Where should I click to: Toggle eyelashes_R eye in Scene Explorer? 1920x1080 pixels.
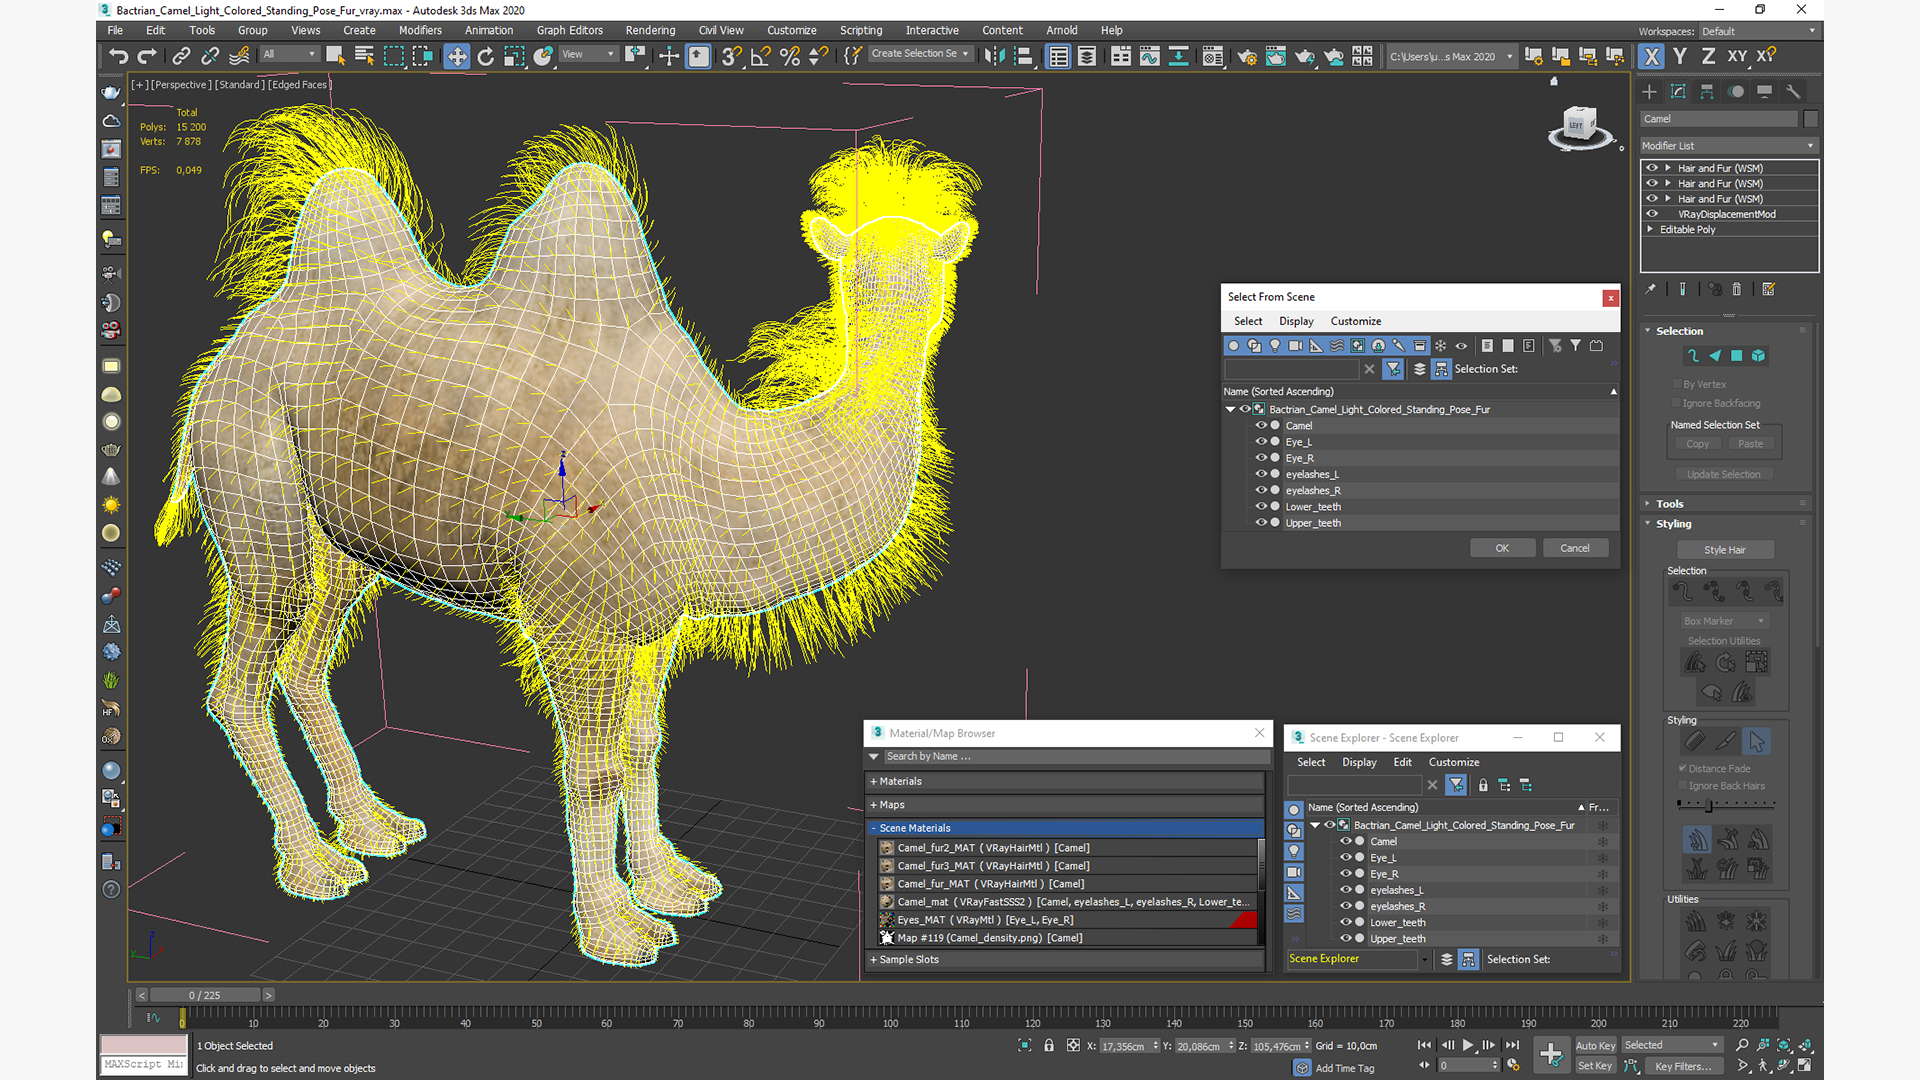tap(1346, 906)
